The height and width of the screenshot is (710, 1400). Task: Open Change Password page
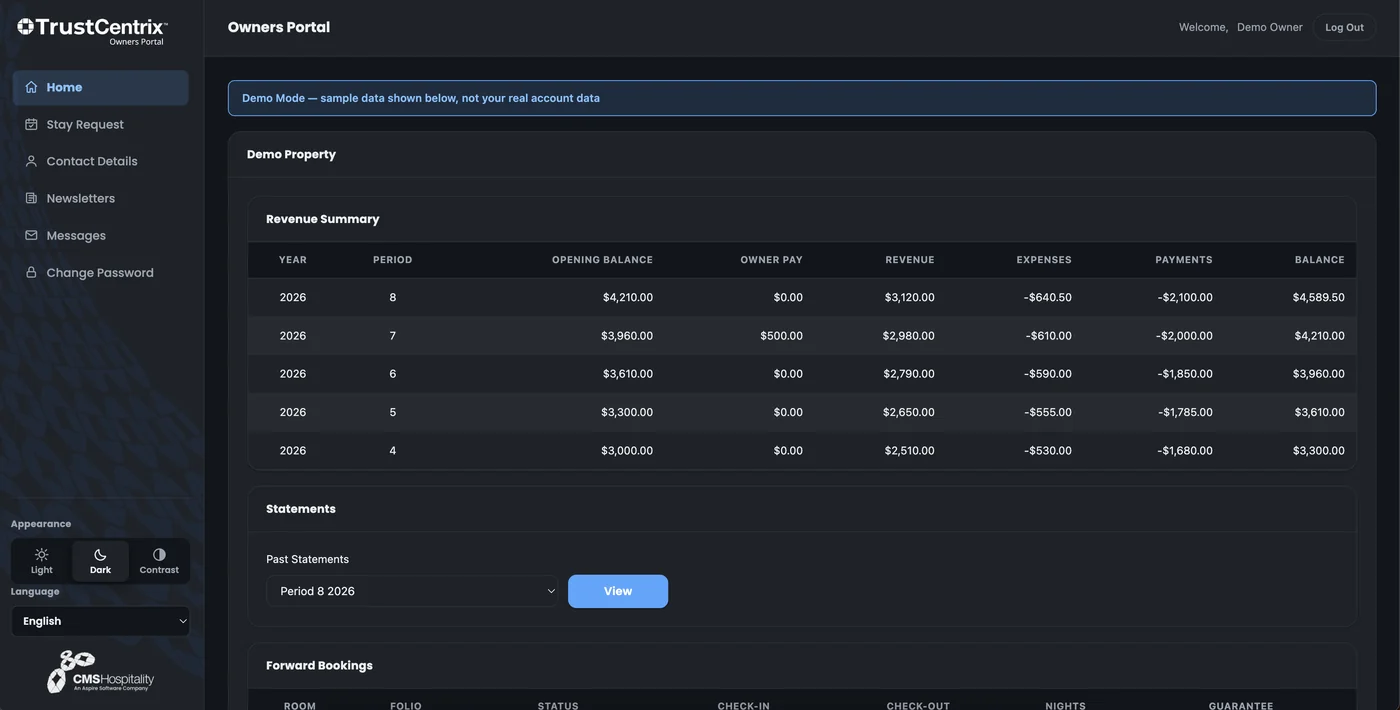pos(100,272)
